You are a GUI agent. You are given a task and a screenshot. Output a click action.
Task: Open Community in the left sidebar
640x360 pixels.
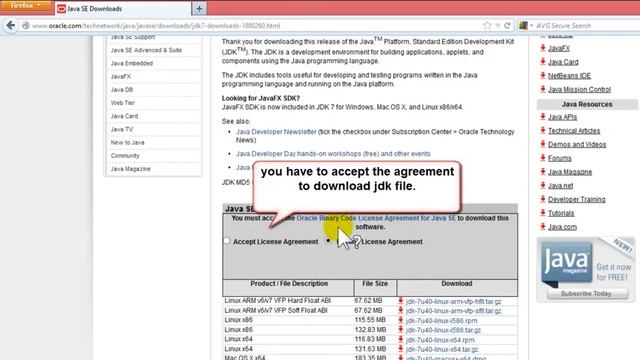(125, 156)
